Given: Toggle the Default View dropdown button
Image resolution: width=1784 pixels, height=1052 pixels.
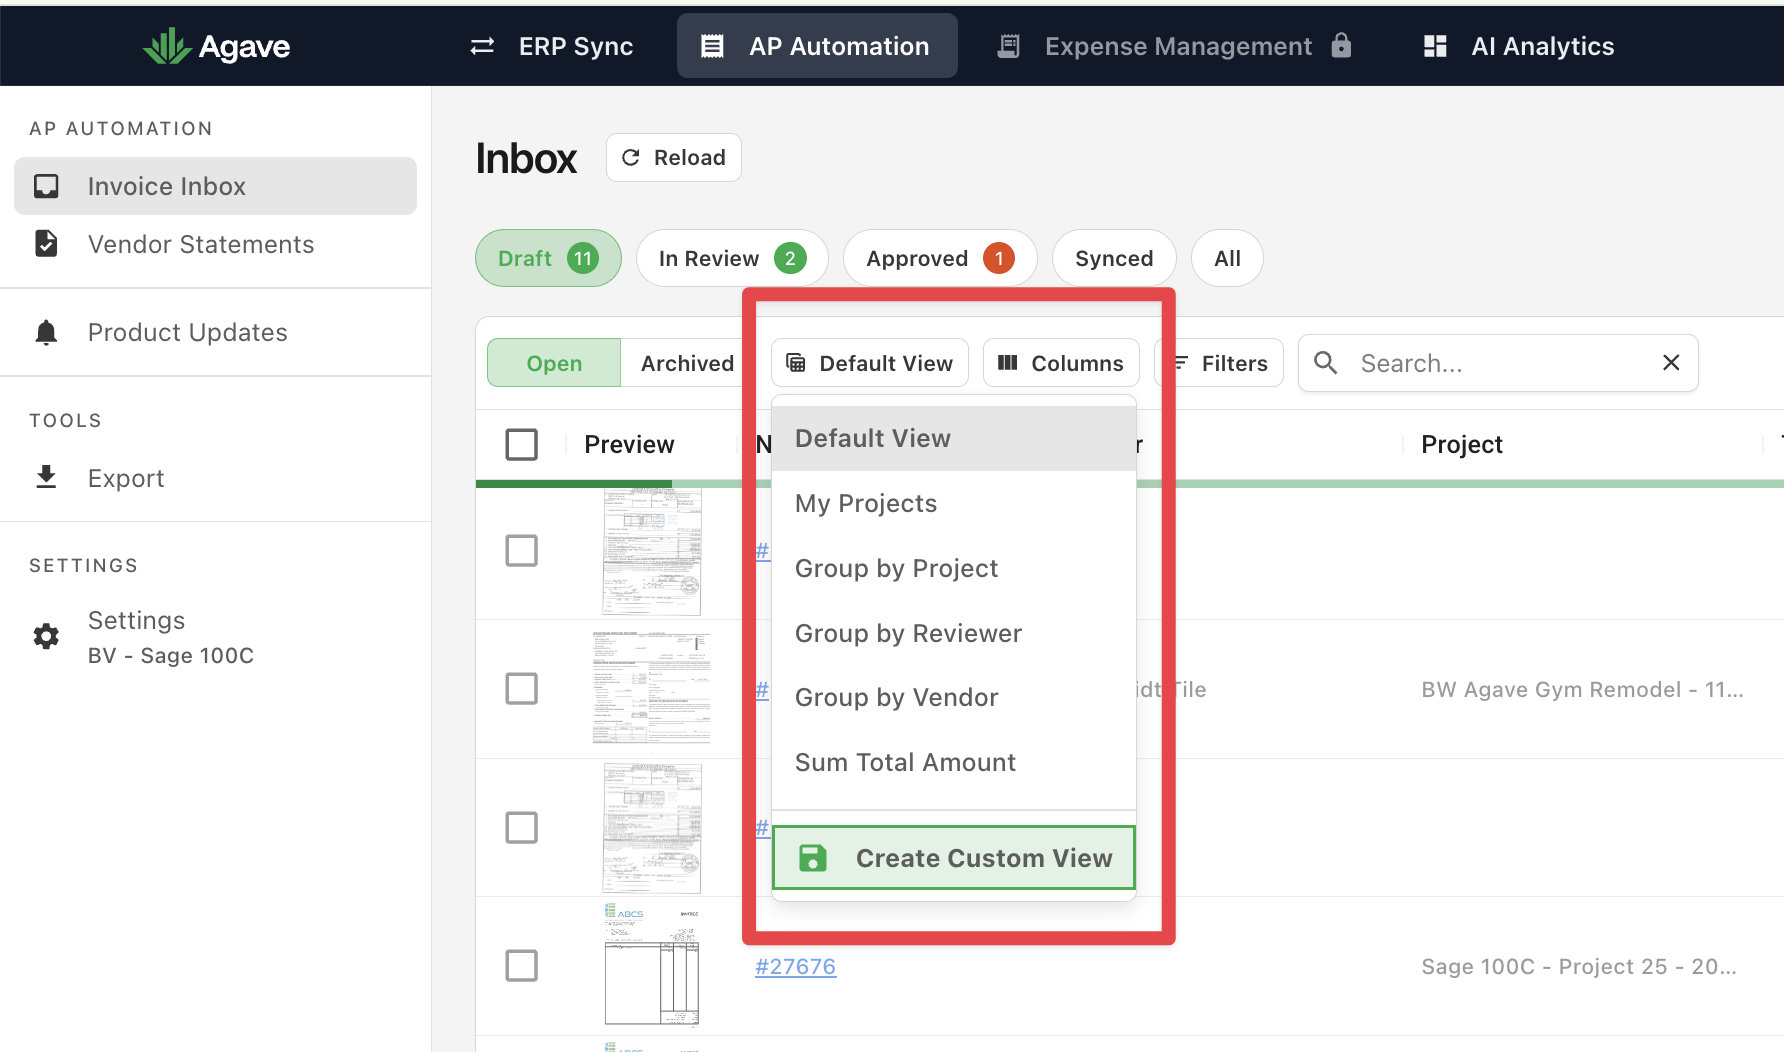Looking at the screenshot, I should click(x=869, y=363).
